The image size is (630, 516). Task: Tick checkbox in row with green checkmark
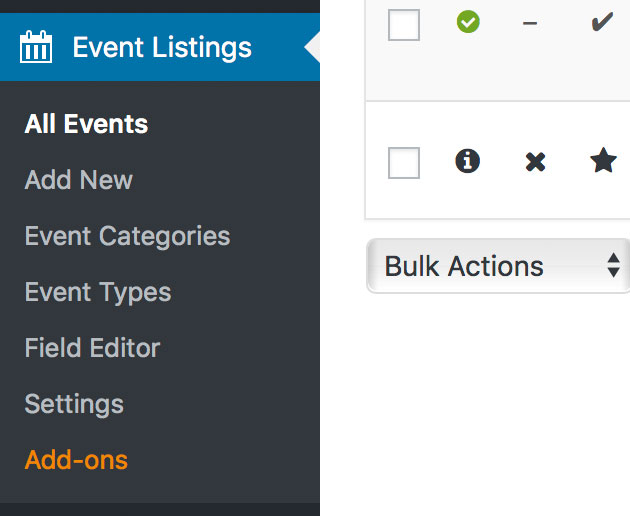(x=404, y=25)
